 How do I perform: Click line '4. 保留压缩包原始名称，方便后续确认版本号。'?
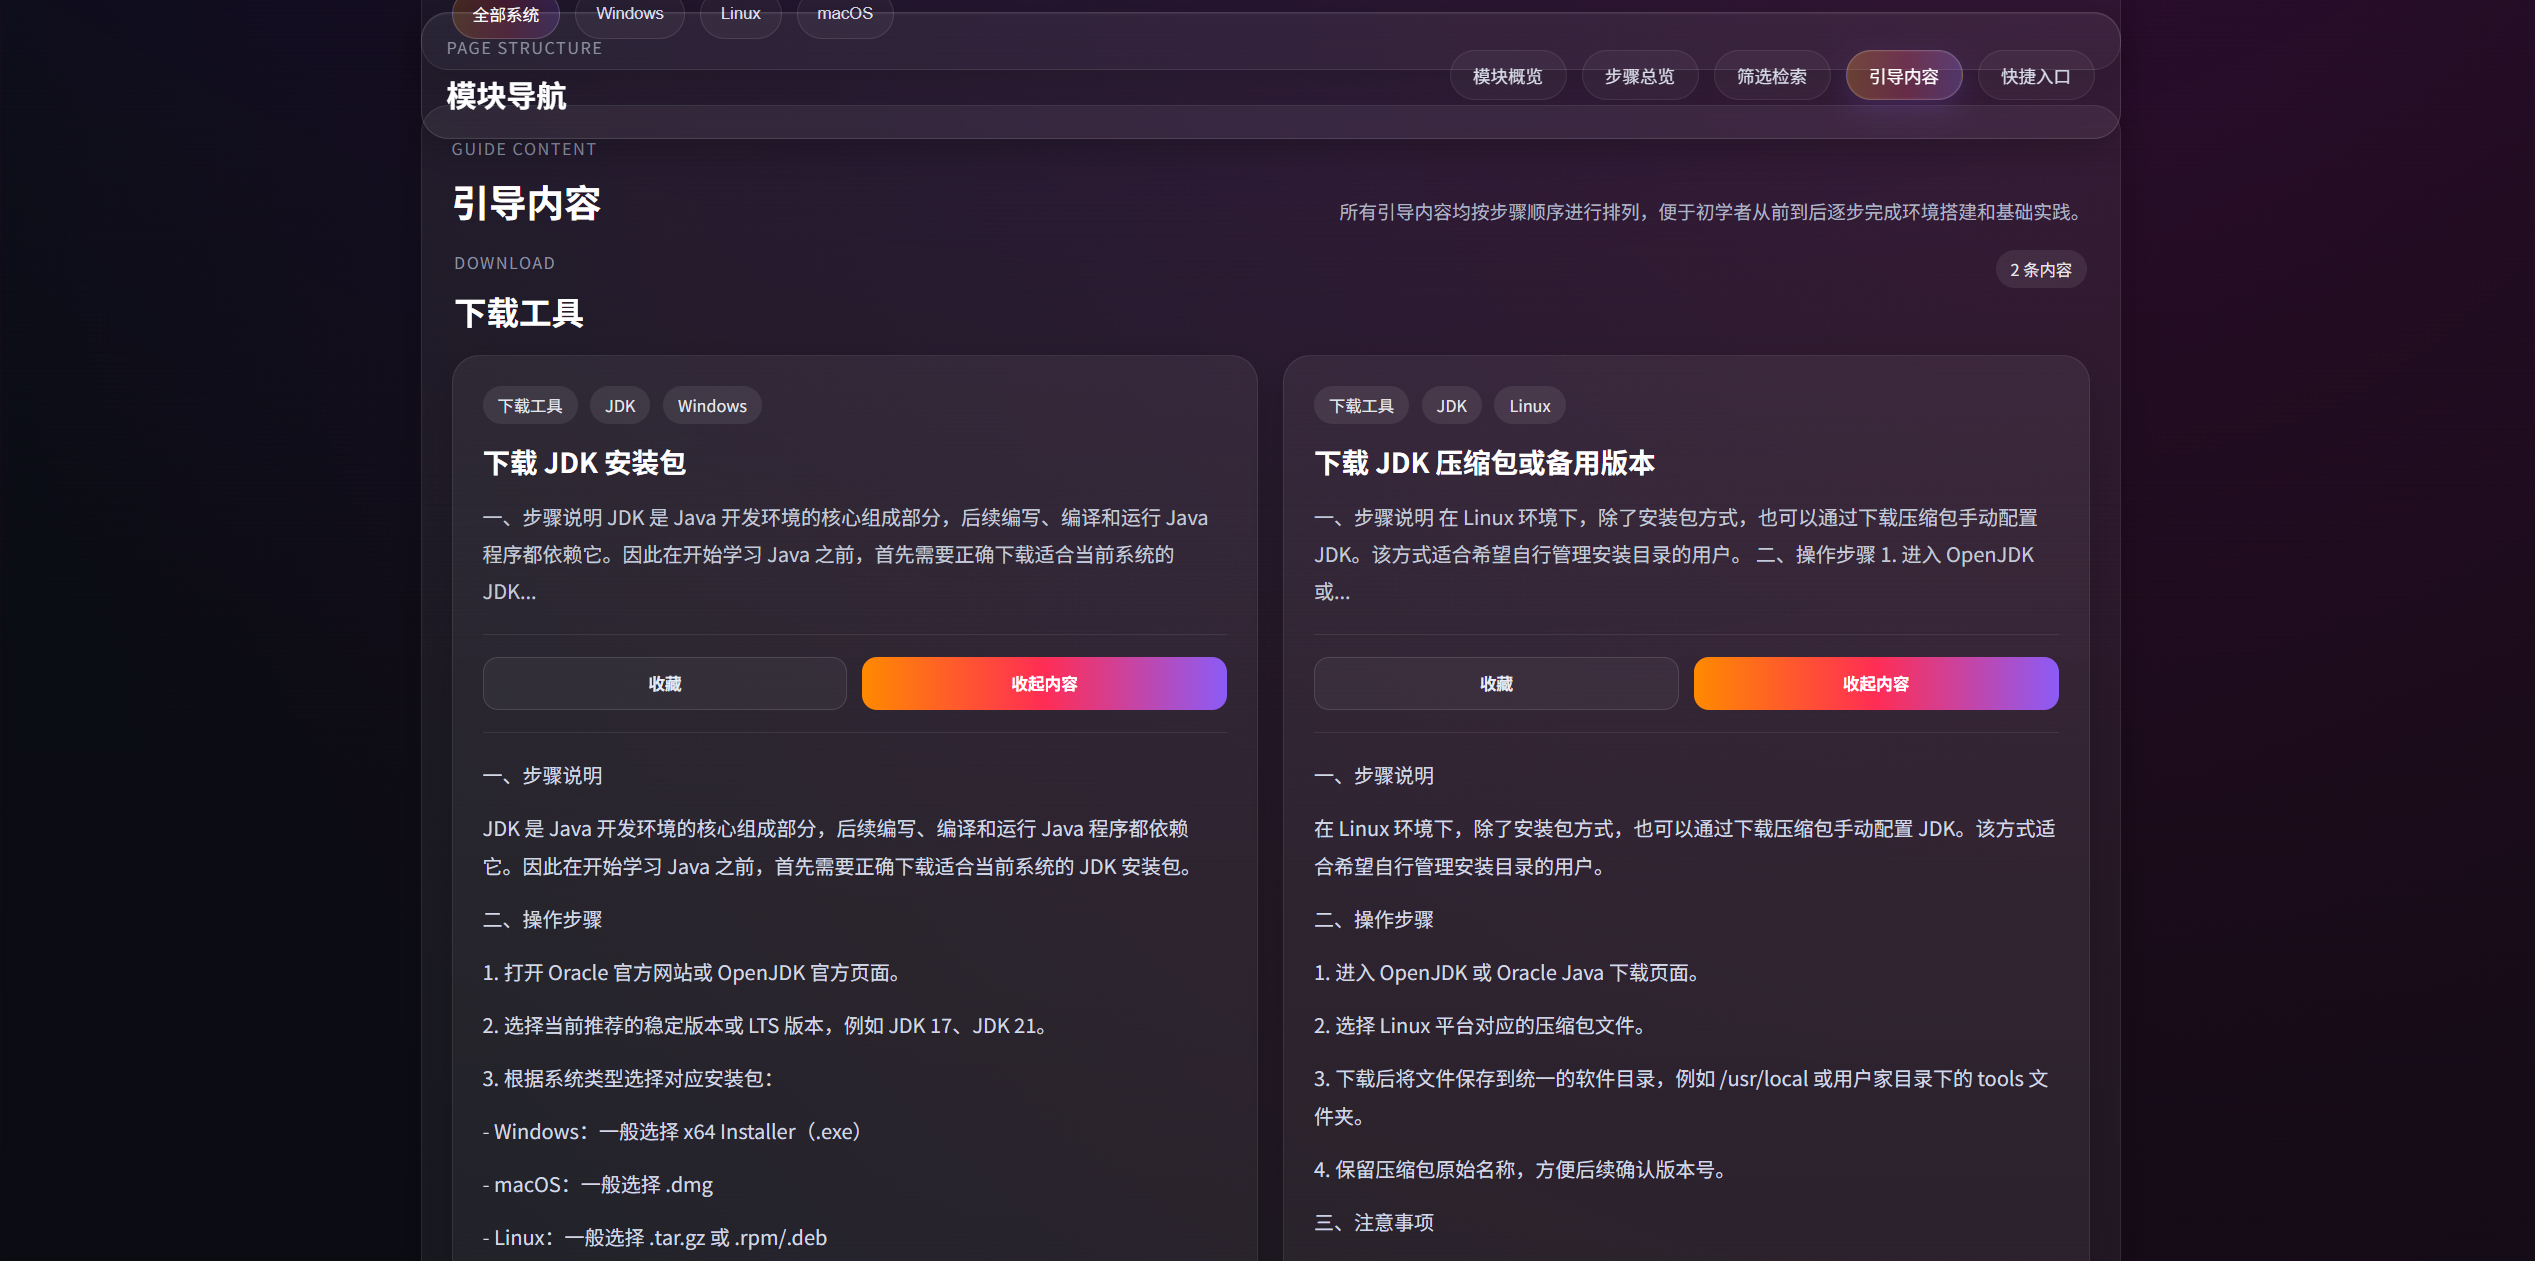tap(1523, 1170)
